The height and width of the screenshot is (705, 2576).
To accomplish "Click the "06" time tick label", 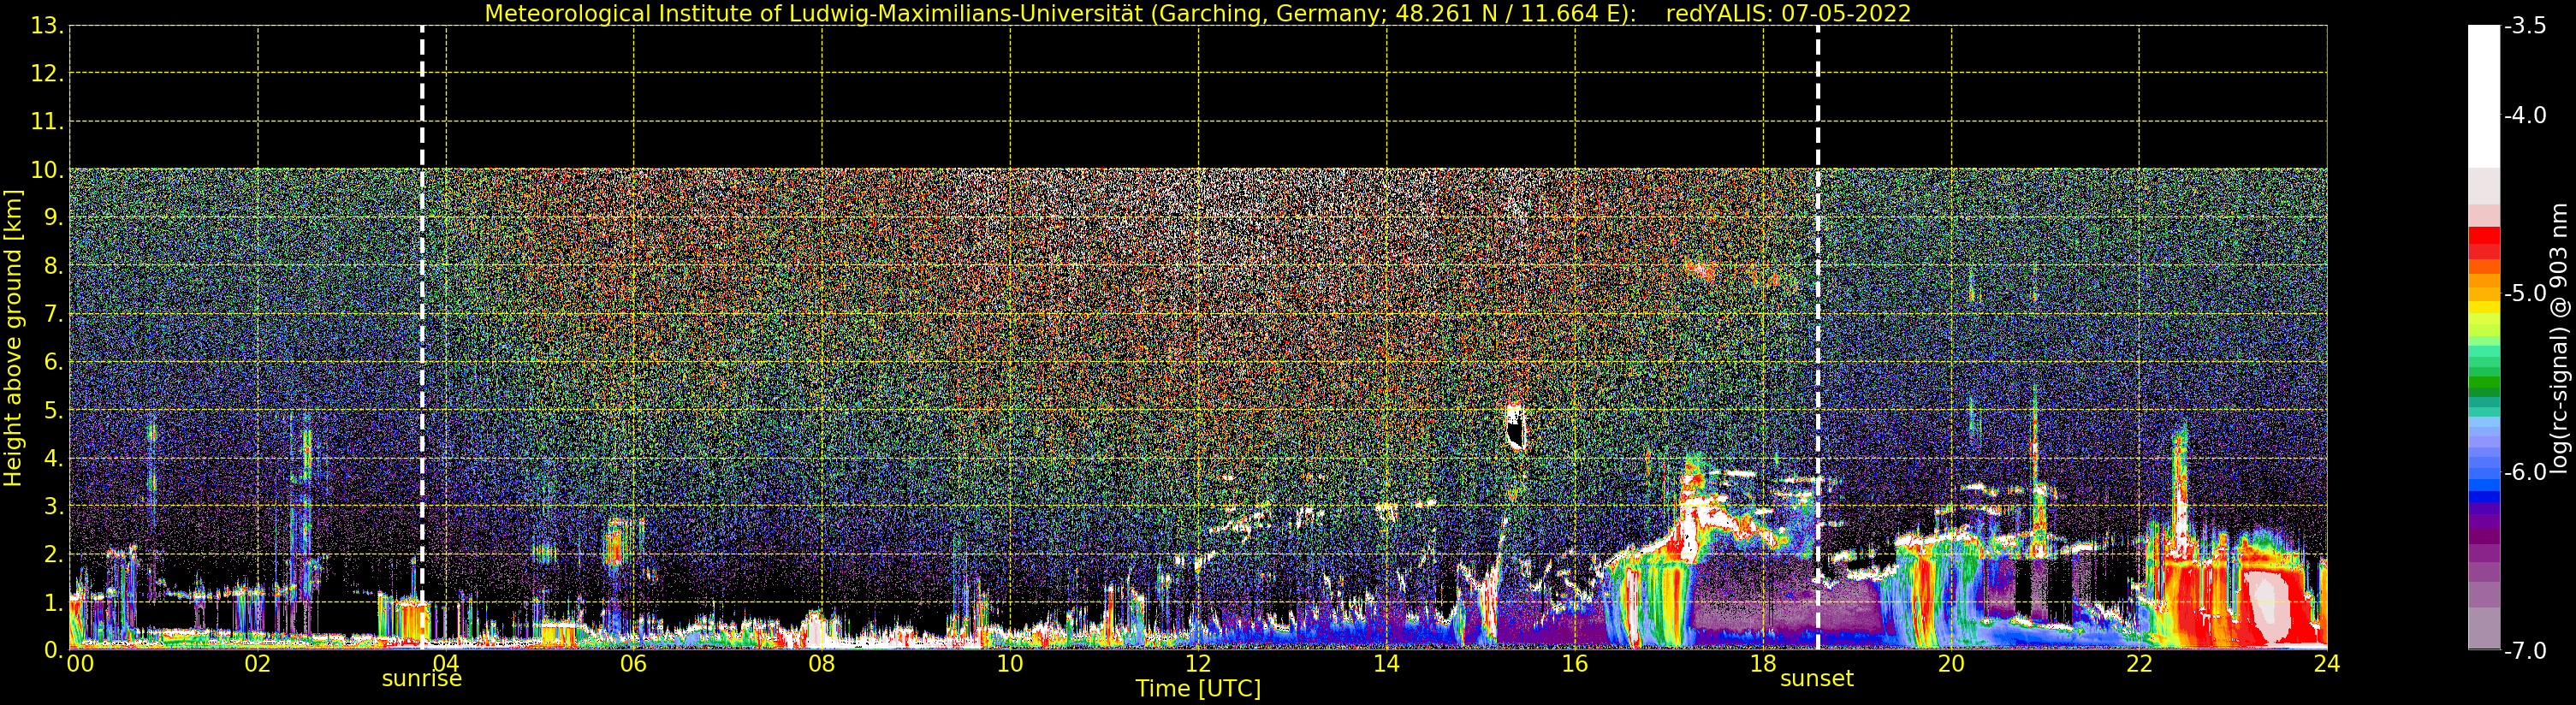I will 634,664.
